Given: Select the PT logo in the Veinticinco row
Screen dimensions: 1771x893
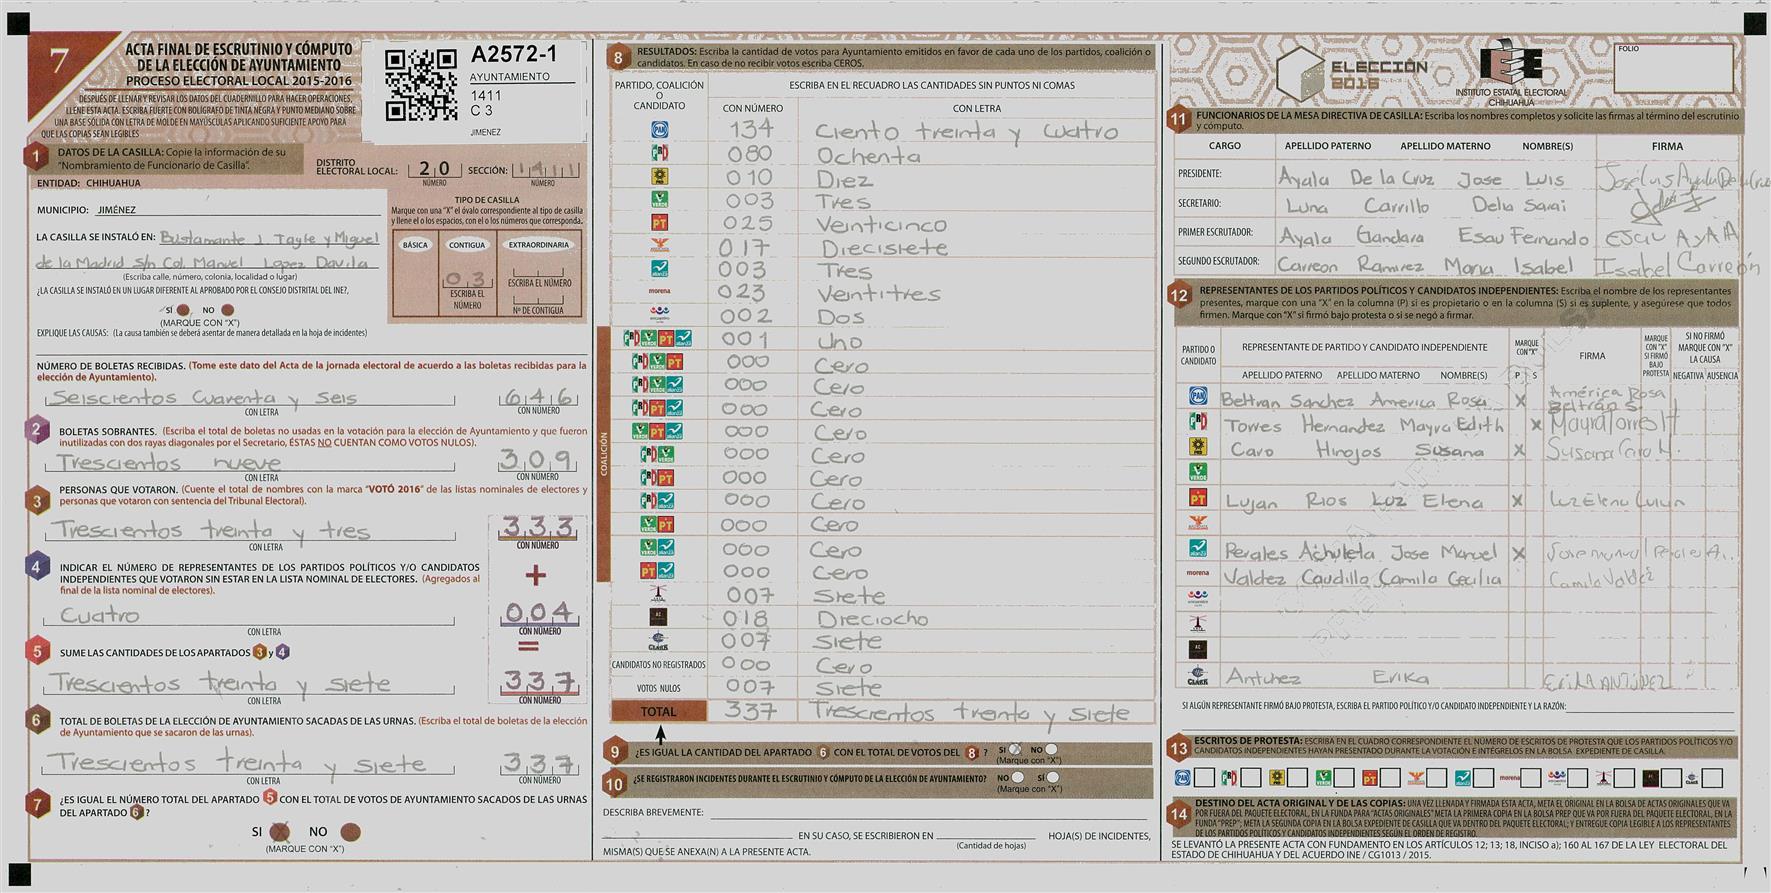Looking at the screenshot, I should 659,223.
